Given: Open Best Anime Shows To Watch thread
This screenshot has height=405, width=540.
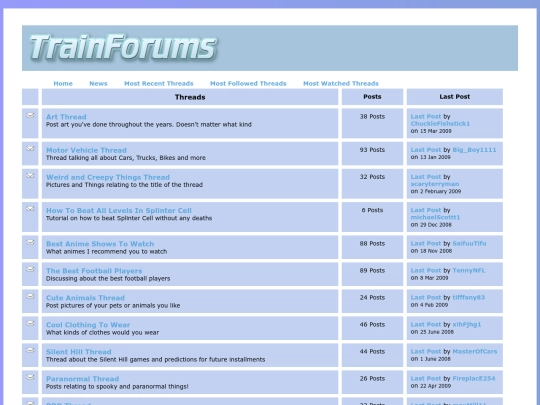Looking at the screenshot, I should tap(100, 244).
